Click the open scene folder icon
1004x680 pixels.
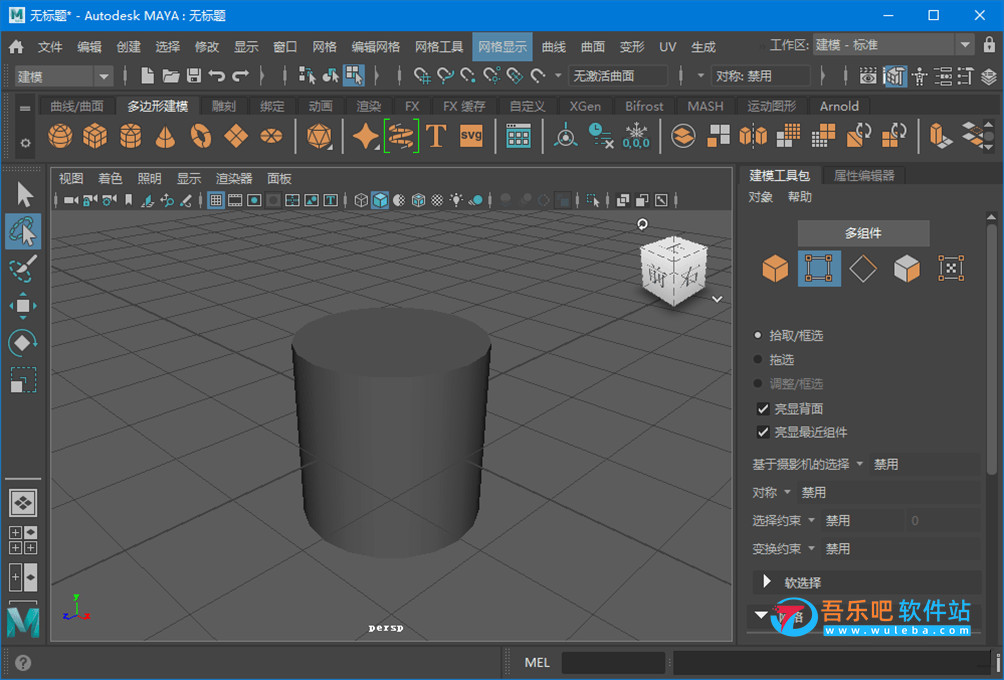point(170,76)
